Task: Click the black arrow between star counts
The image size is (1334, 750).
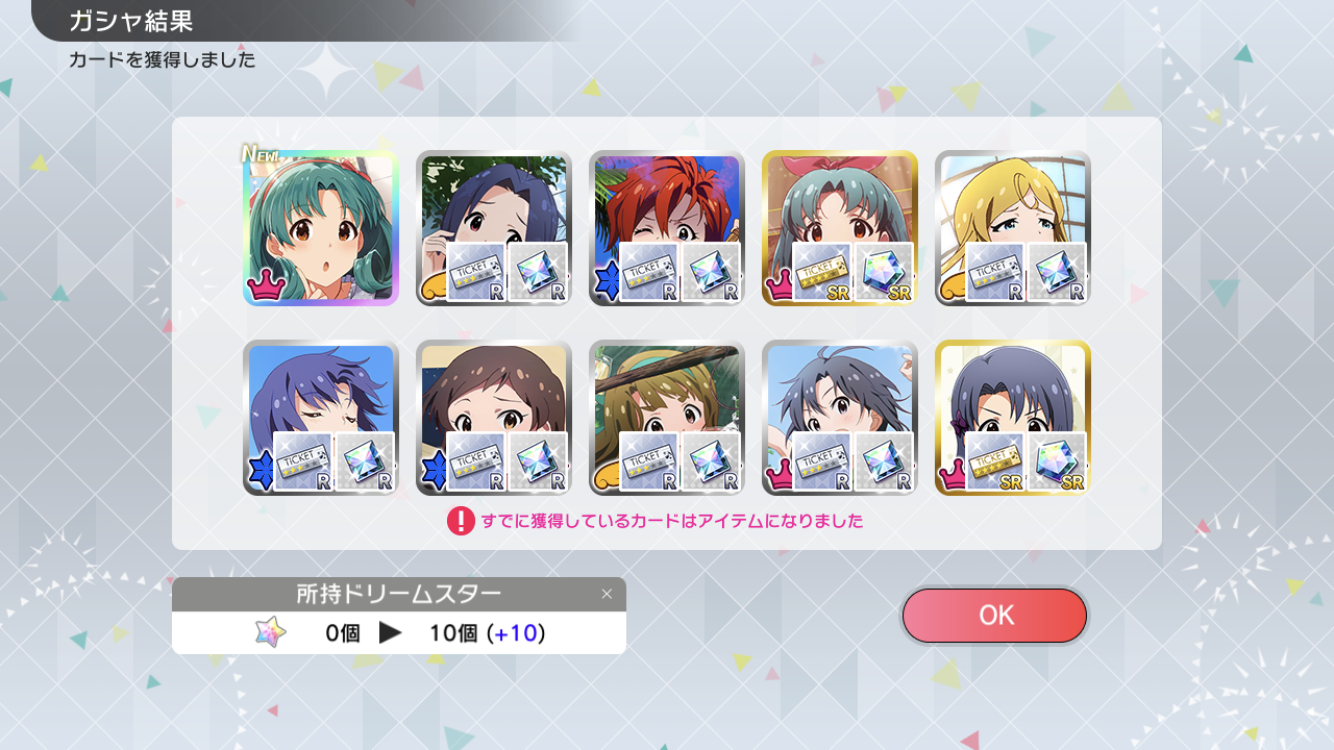Action: [x=390, y=633]
